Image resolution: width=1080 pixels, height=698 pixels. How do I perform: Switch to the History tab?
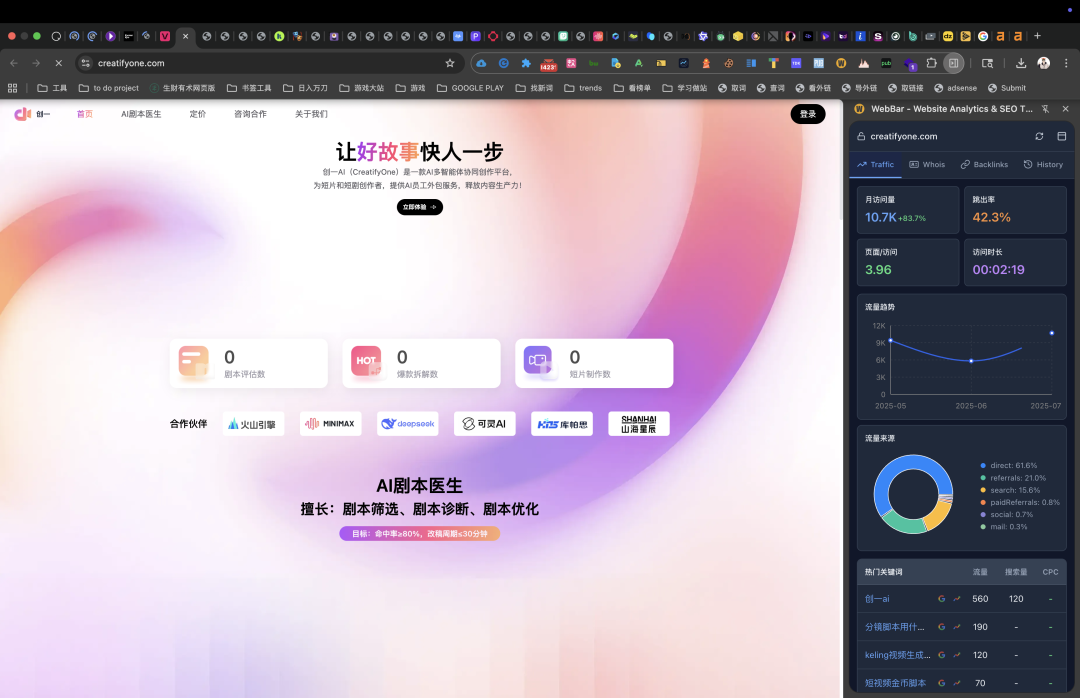pos(1043,165)
